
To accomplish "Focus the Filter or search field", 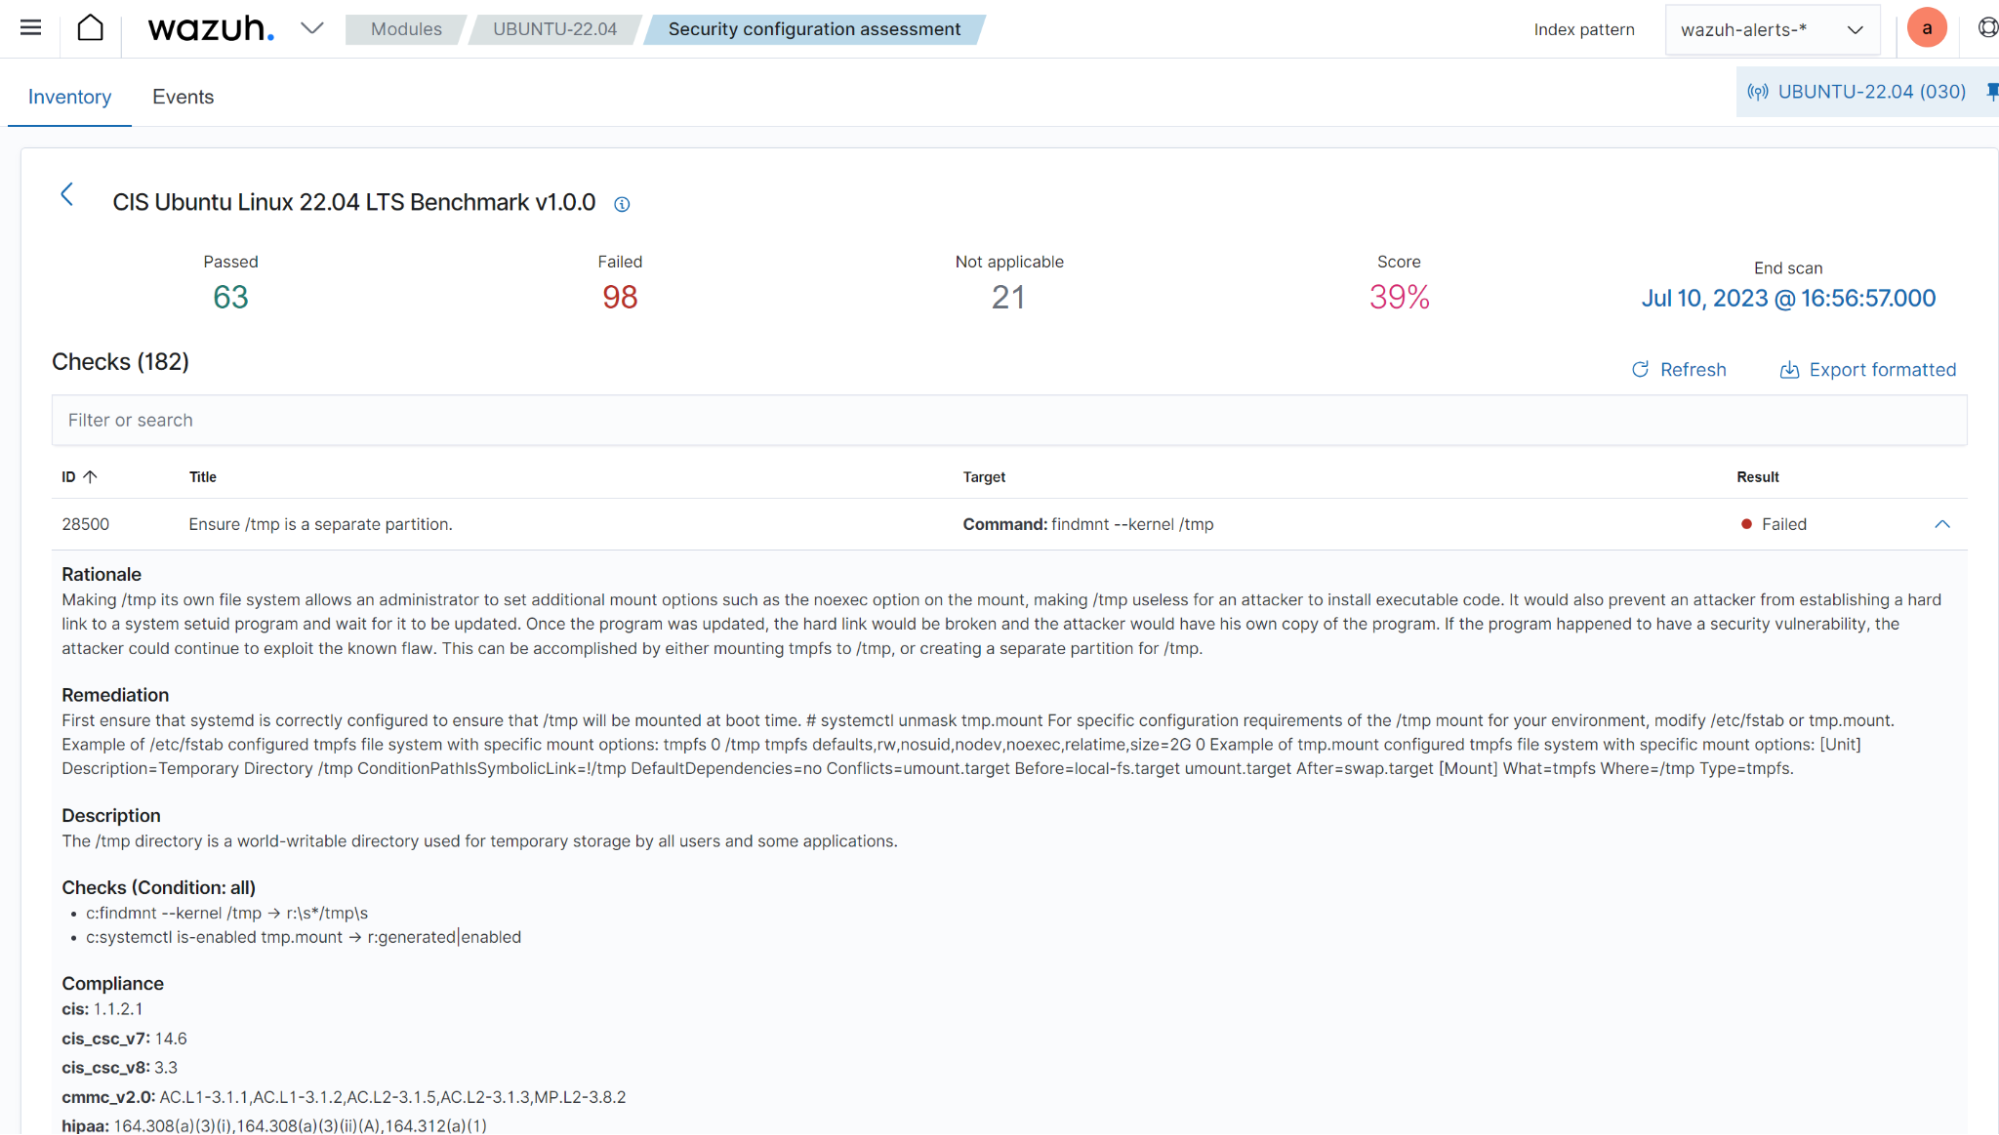I will [1009, 420].
